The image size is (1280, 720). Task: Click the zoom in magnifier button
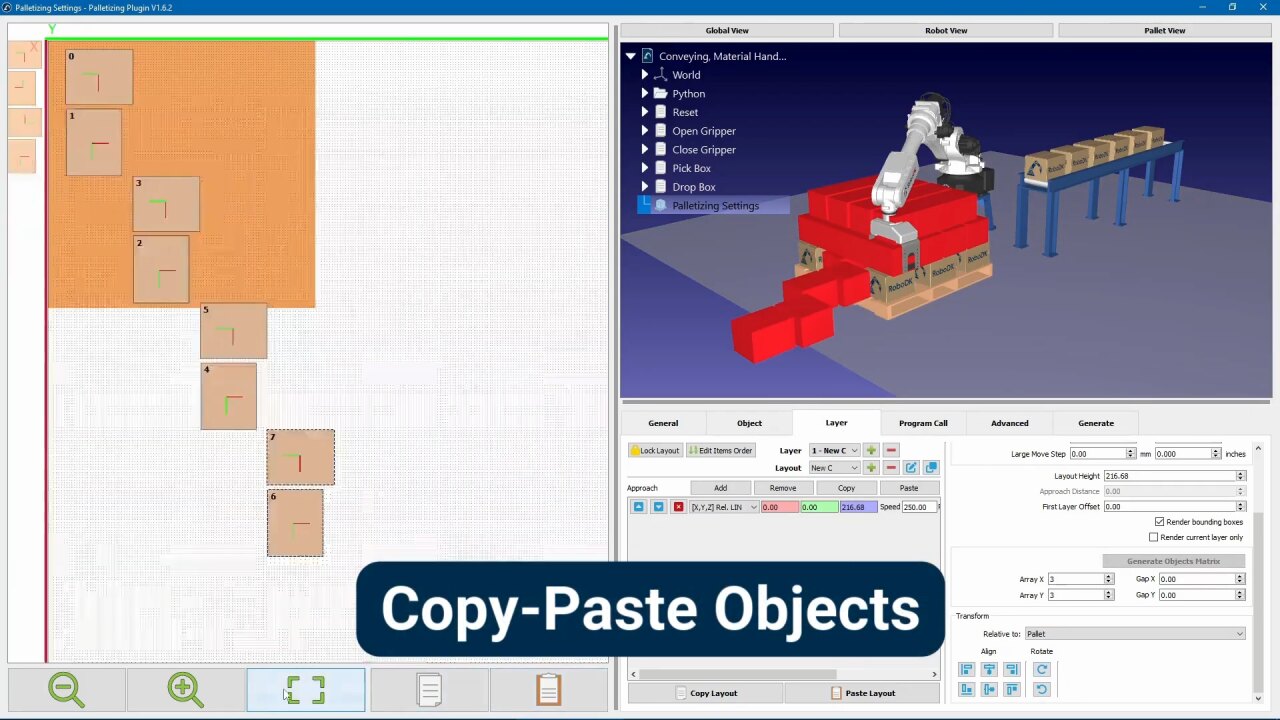(185, 690)
